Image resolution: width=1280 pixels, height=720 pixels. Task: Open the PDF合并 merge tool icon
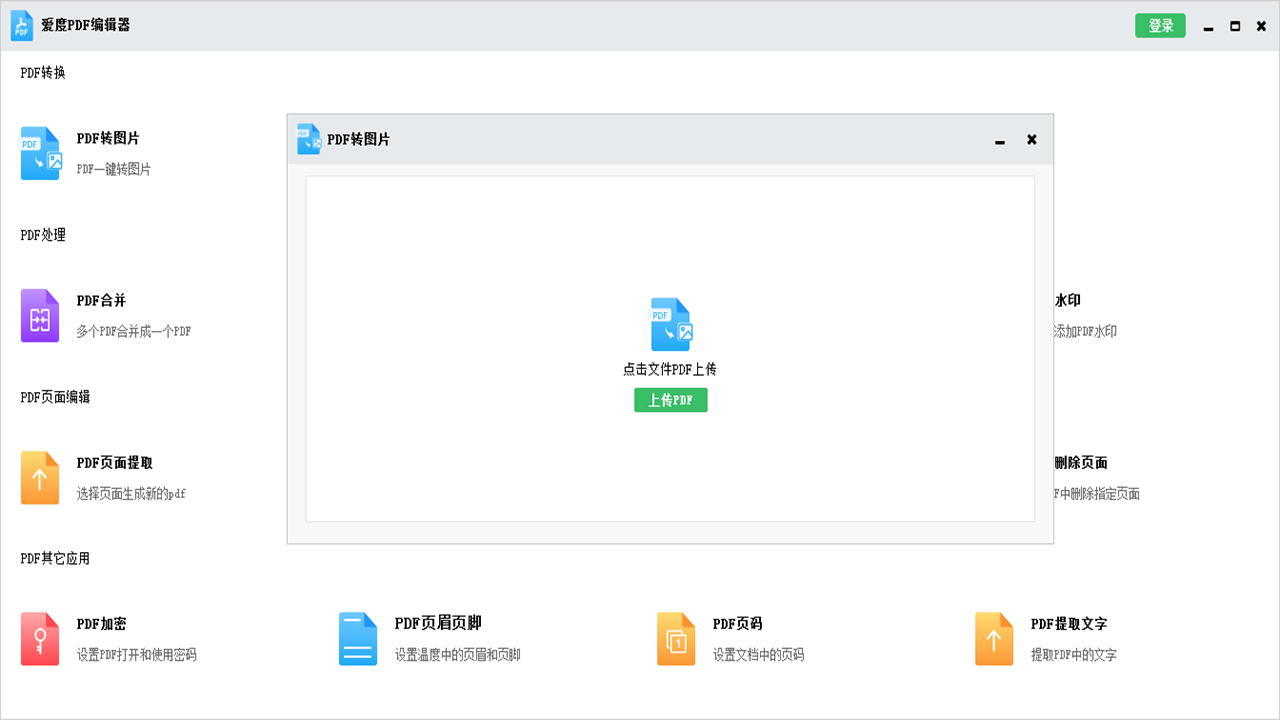tap(40, 315)
